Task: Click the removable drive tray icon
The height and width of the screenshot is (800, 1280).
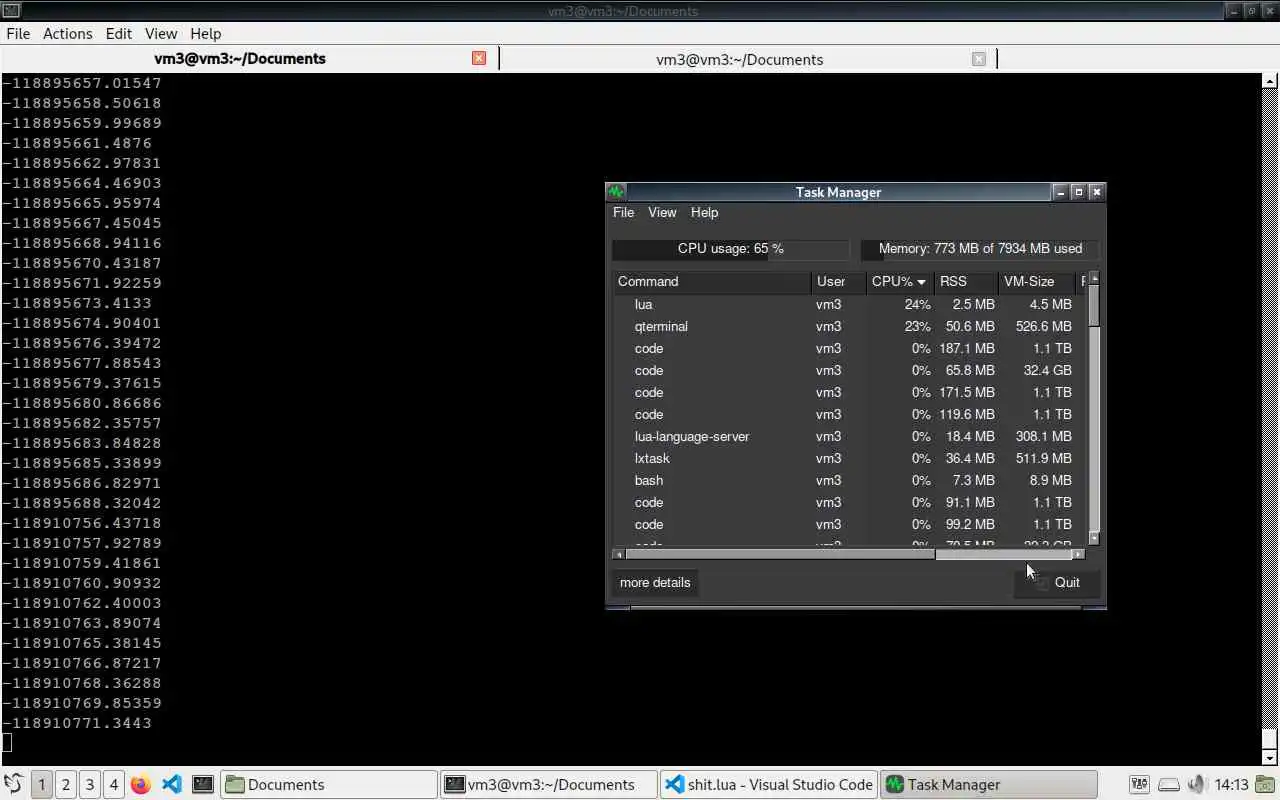Action: [1168, 784]
